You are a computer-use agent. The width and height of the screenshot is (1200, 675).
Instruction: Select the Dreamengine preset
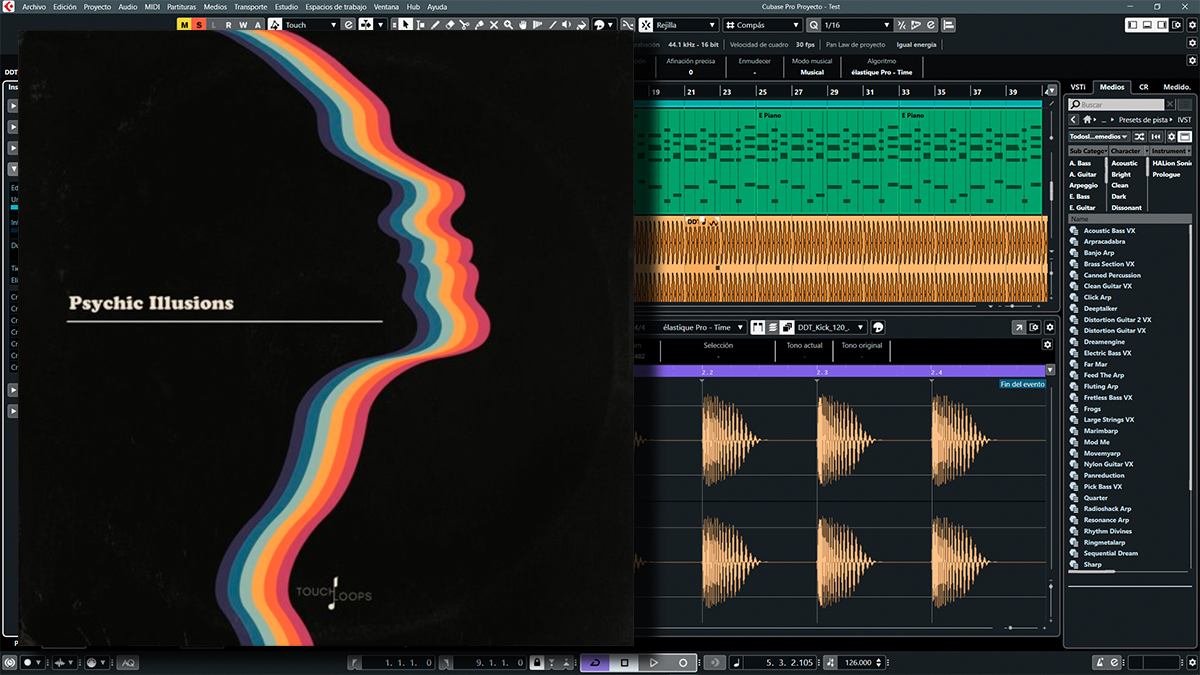1105,342
